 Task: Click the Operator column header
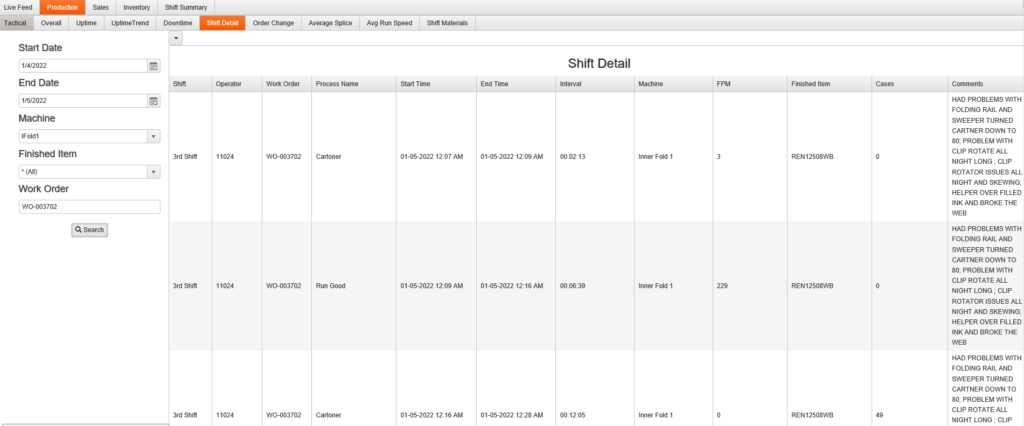coord(237,84)
